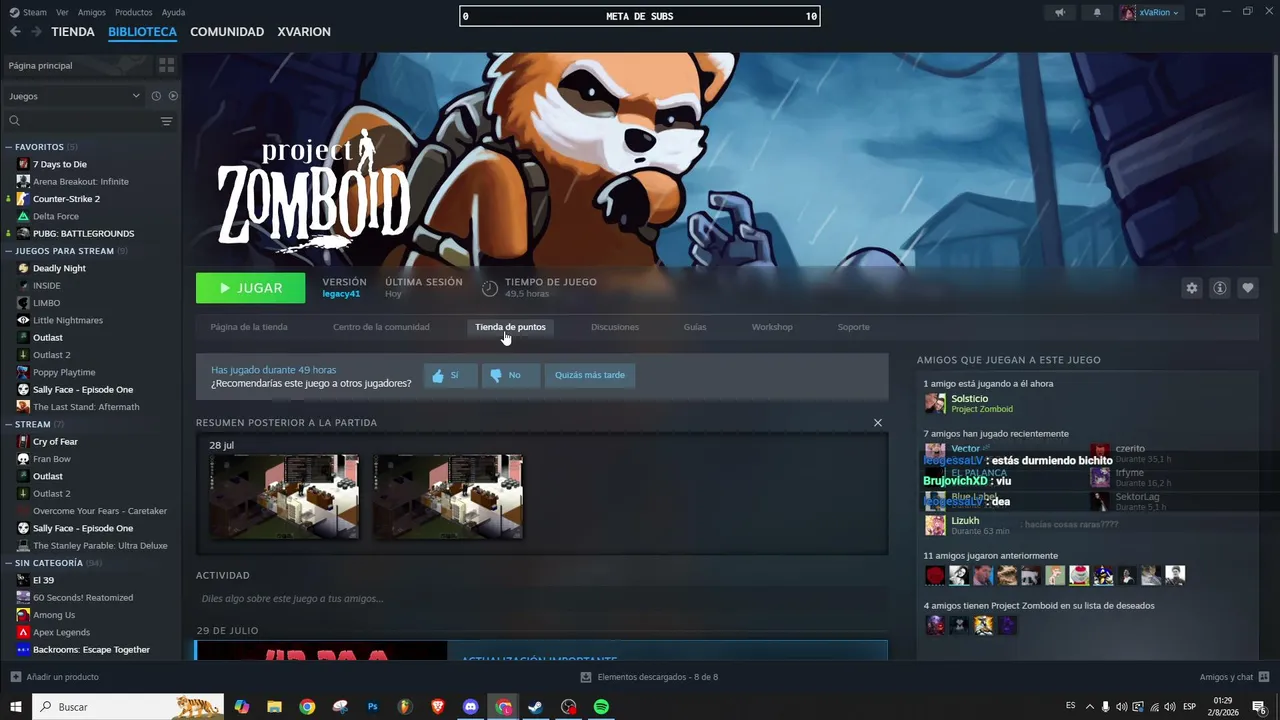Open the XVARION profile section

pos(304,32)
